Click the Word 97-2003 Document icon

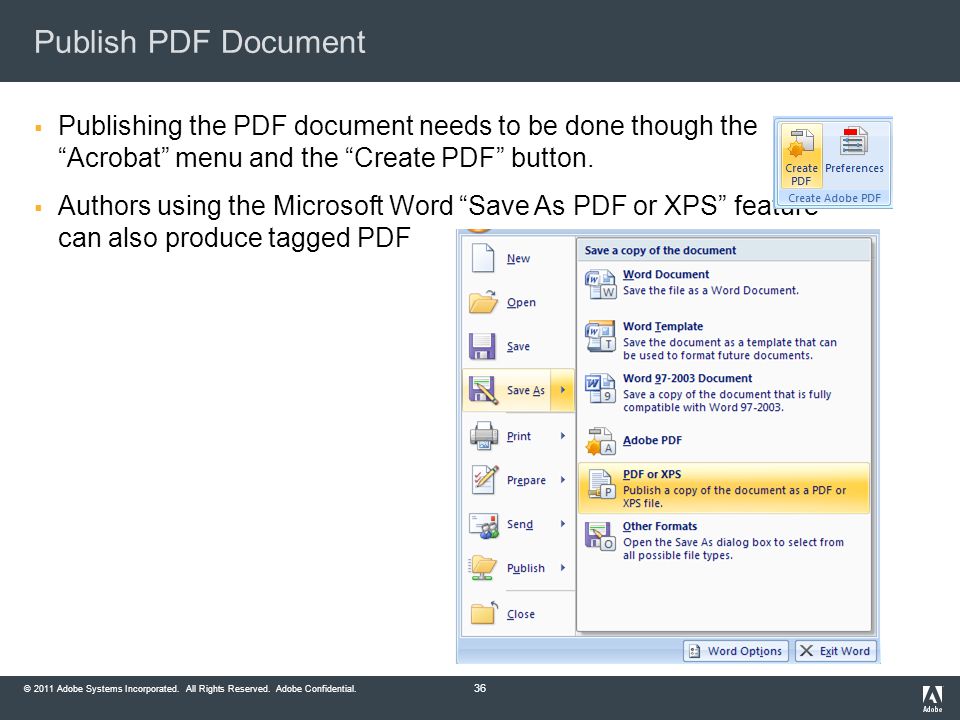[x=600, y=388]
